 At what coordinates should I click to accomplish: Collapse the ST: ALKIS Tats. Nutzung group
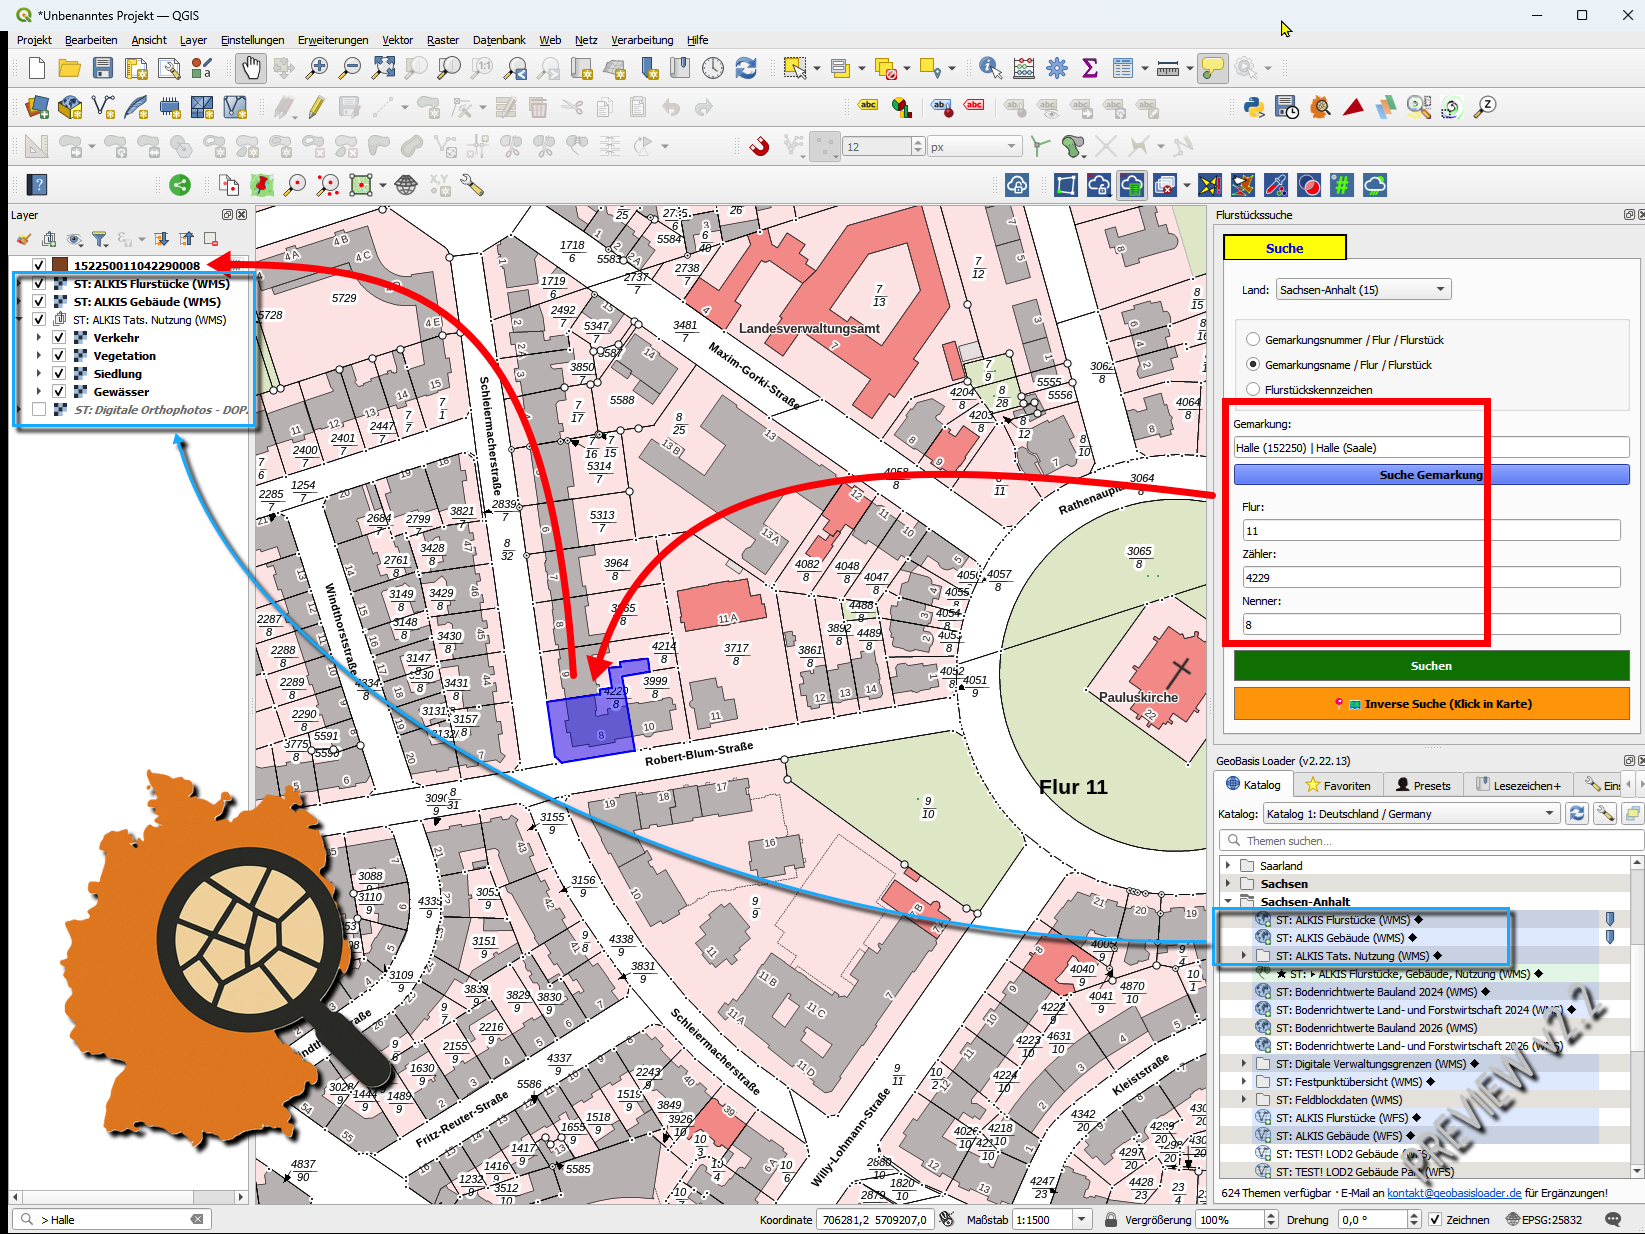click(x=19, y=320)
